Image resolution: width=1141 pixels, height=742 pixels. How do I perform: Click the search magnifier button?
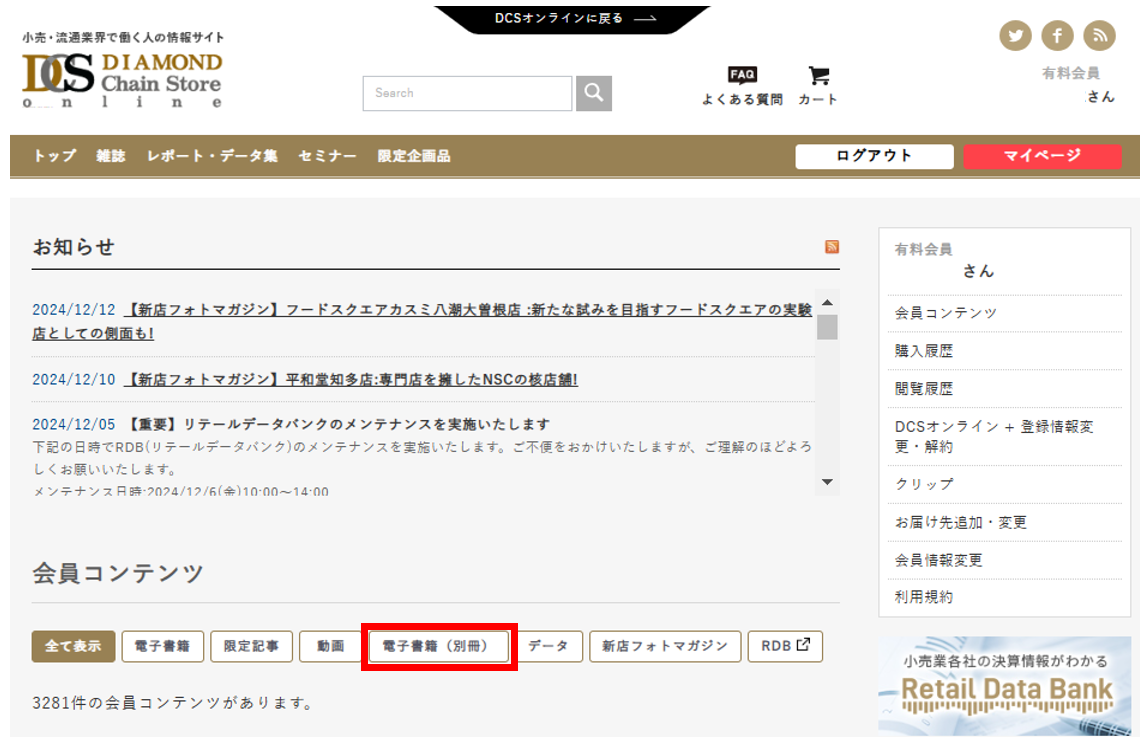coord(594,93)
